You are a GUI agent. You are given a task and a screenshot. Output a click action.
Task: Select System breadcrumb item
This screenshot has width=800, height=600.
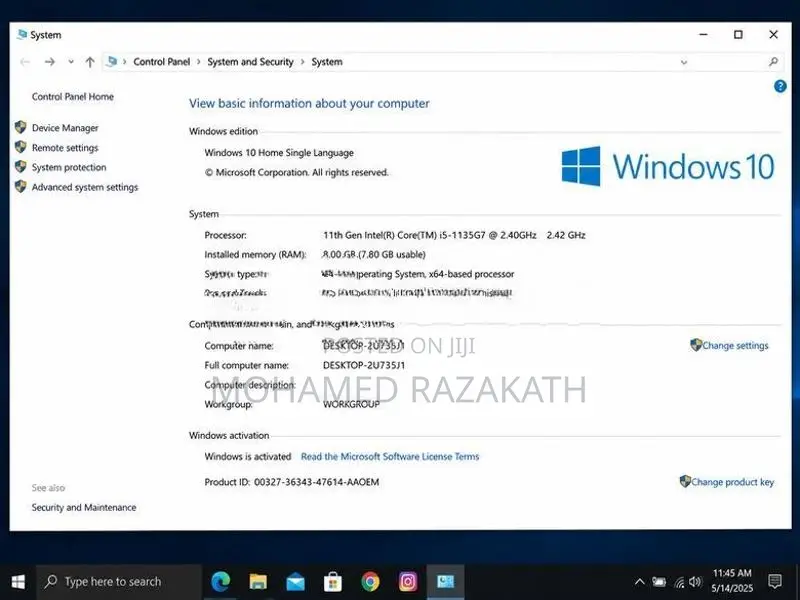[327, 62]
